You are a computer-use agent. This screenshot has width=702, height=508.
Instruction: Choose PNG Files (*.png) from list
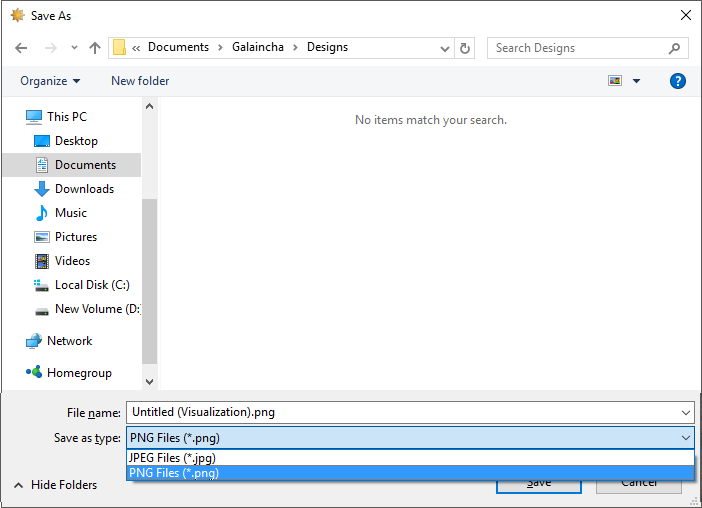tap(174, 473)
